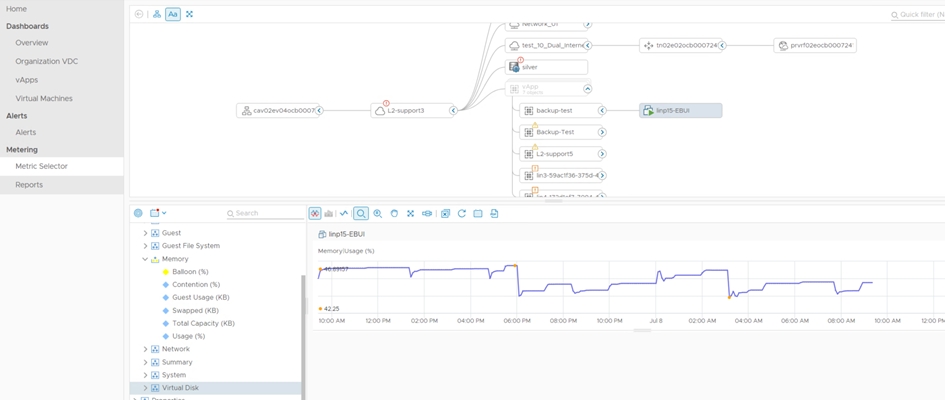Click the zoom-in magnifier plus icon
This screenshot has width=945, height=400.
[x=378, y=213]
